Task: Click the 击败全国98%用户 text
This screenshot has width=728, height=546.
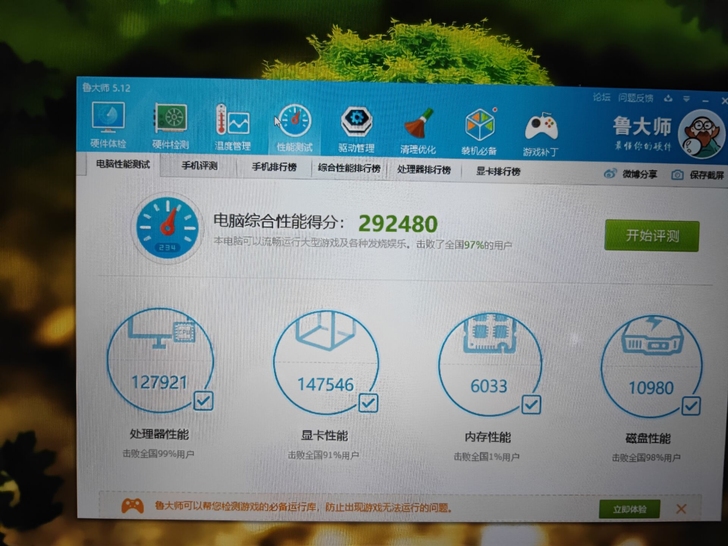Action: point(646,458)
